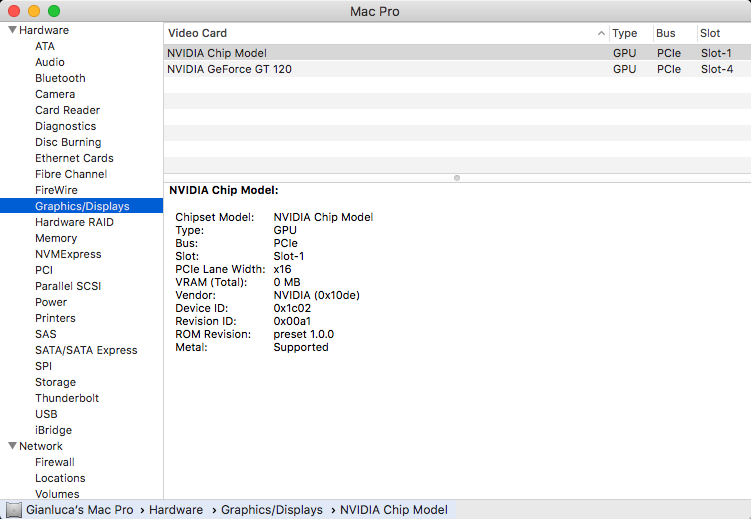
Task: Click NVIDIA Chip Model in path bar
Action: click(394, 510)
